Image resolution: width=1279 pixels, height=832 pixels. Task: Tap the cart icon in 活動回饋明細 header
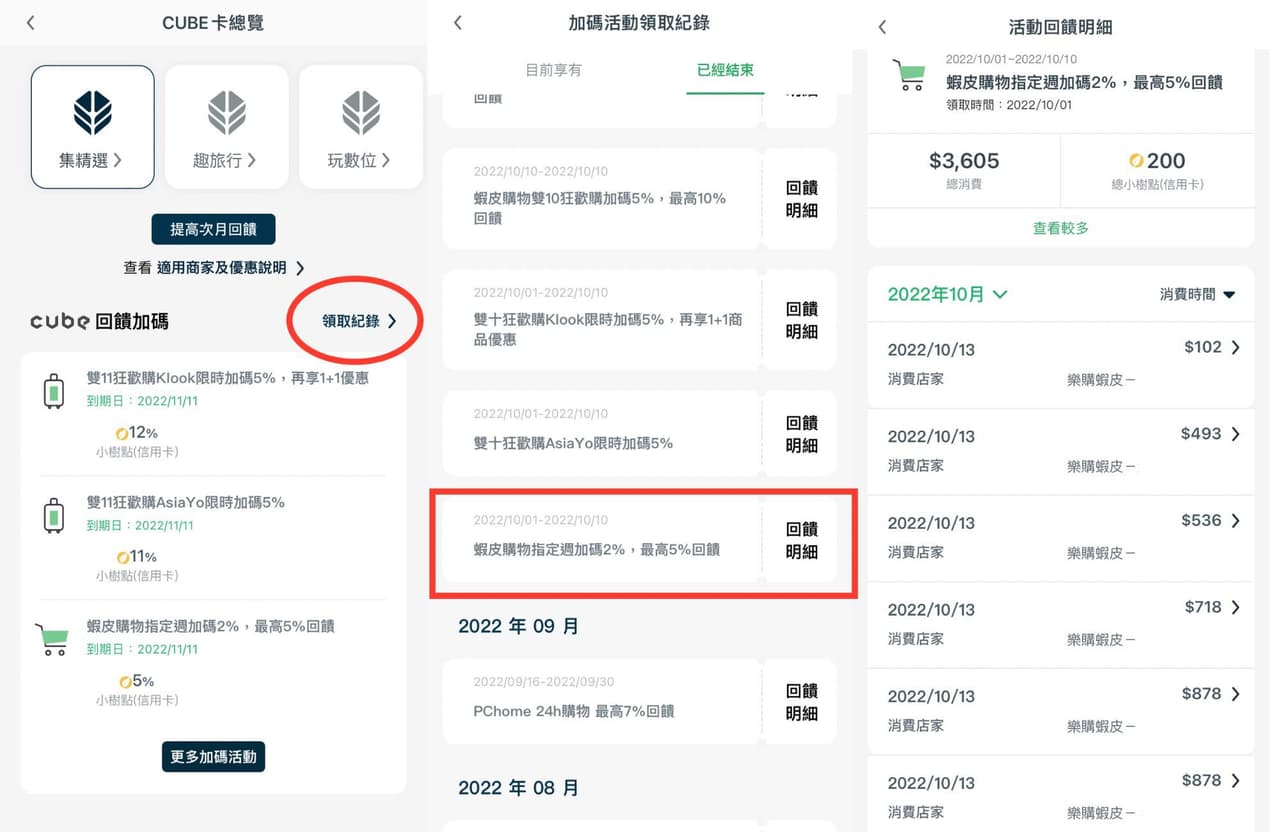pyautogui.click(x=908, y=75)
